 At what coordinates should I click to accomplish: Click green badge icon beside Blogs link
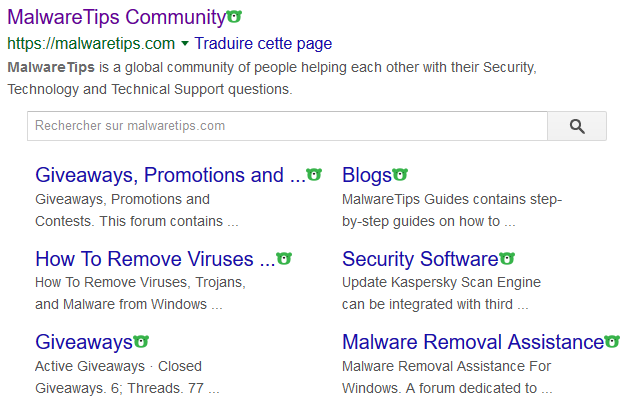click(x=400, y=175)
